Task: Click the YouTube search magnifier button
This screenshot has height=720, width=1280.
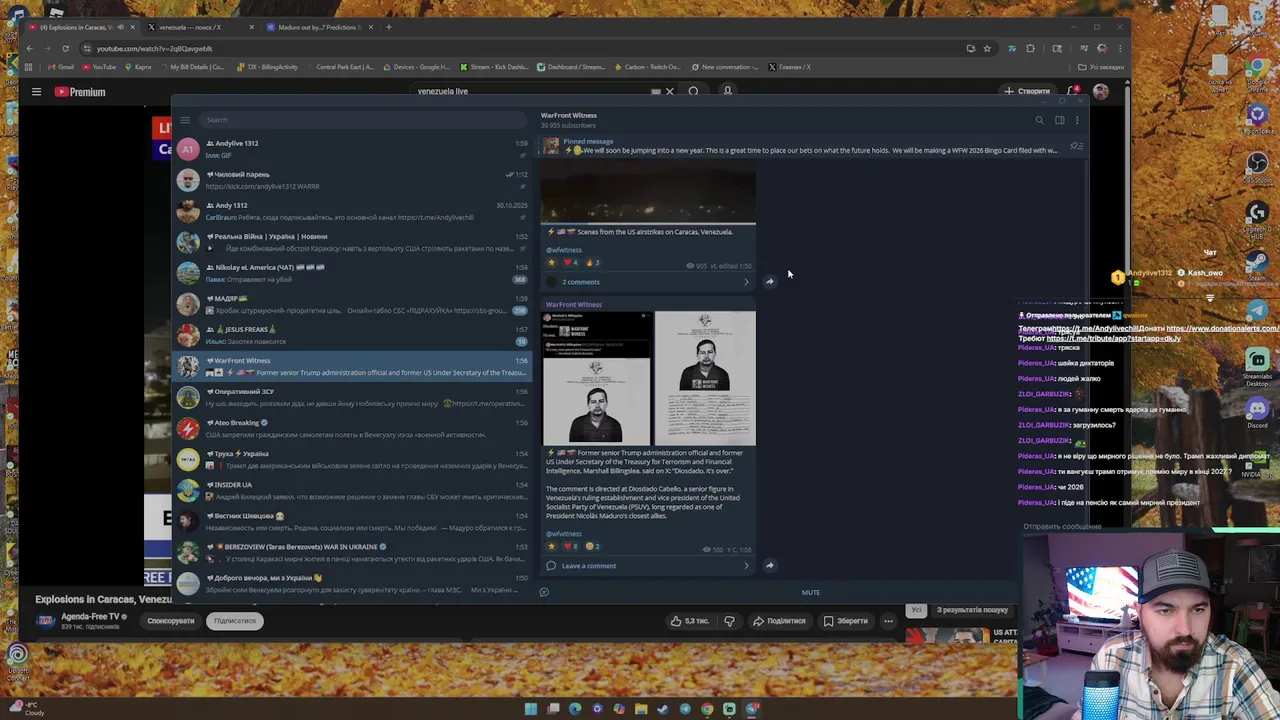Action: [693, 91]
